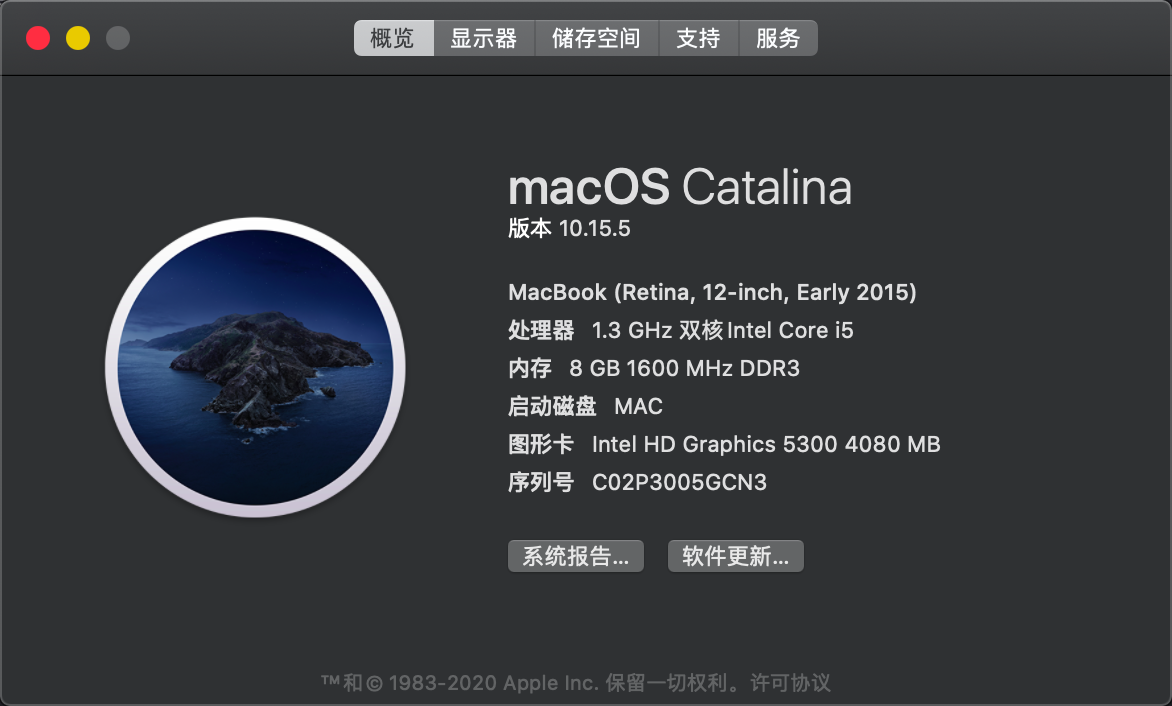Screen dimensions: 1172x706
Task: Click the 启动磁盘 label
Action: [x=552, y=406]
